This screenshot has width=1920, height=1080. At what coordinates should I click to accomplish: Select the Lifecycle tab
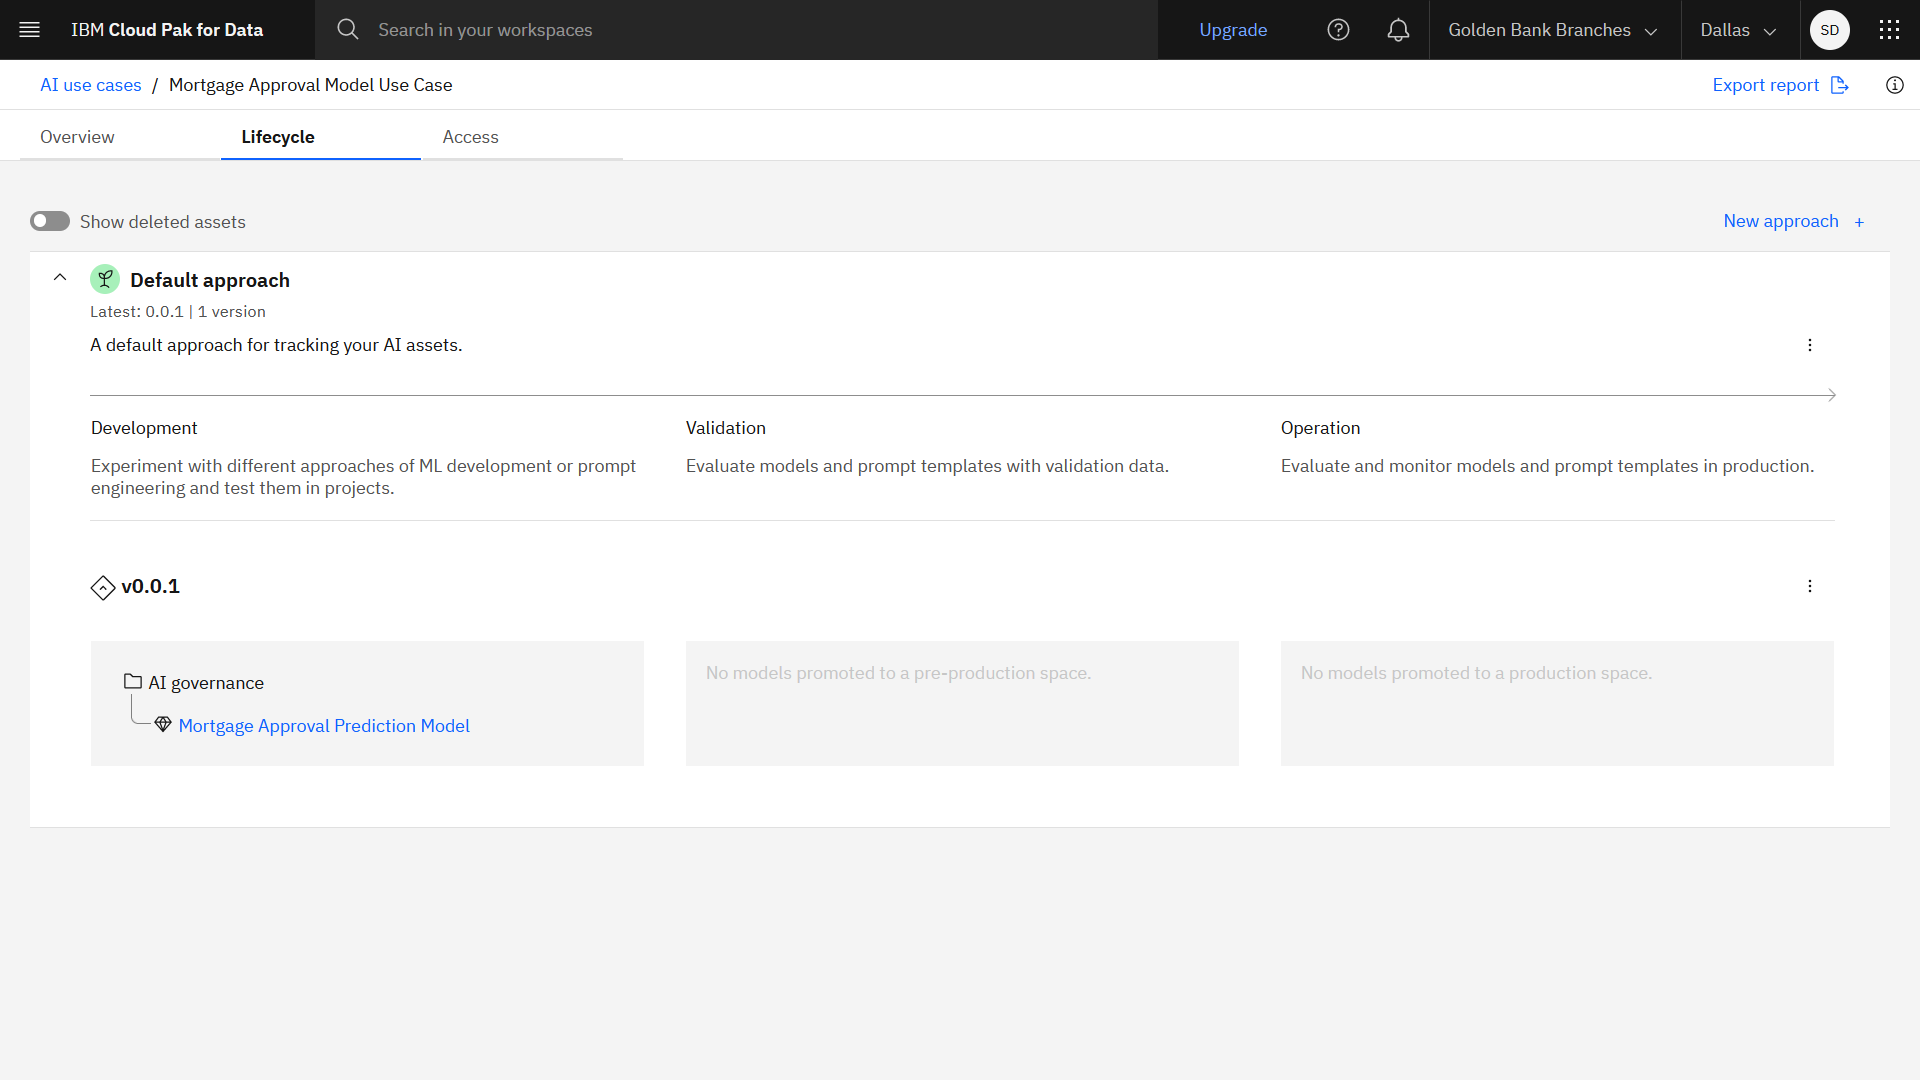tap(321, 137)
